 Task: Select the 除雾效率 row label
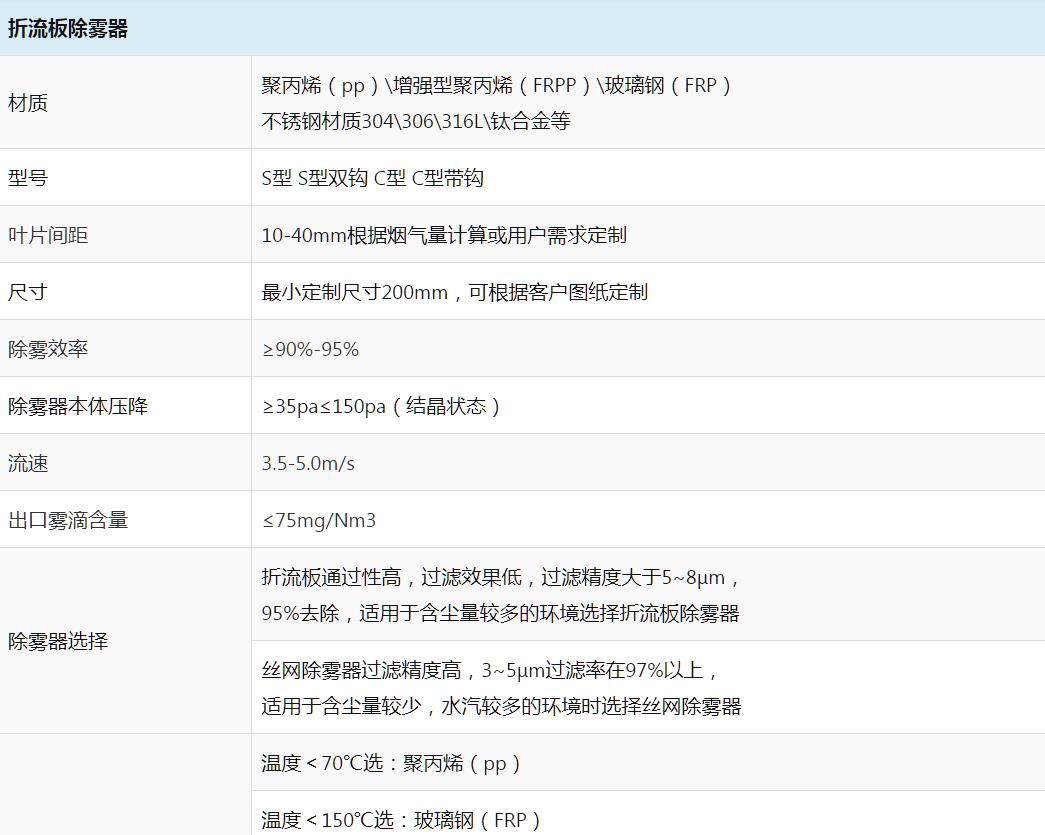(x=48, y=349)
